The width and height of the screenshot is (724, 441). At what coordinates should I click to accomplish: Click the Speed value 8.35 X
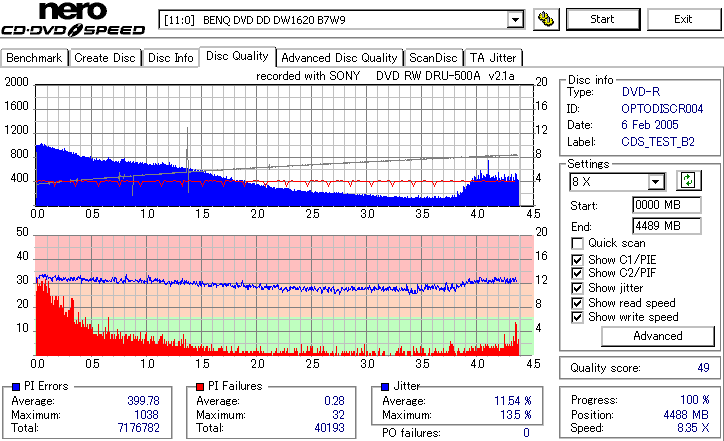pos(693,428)
